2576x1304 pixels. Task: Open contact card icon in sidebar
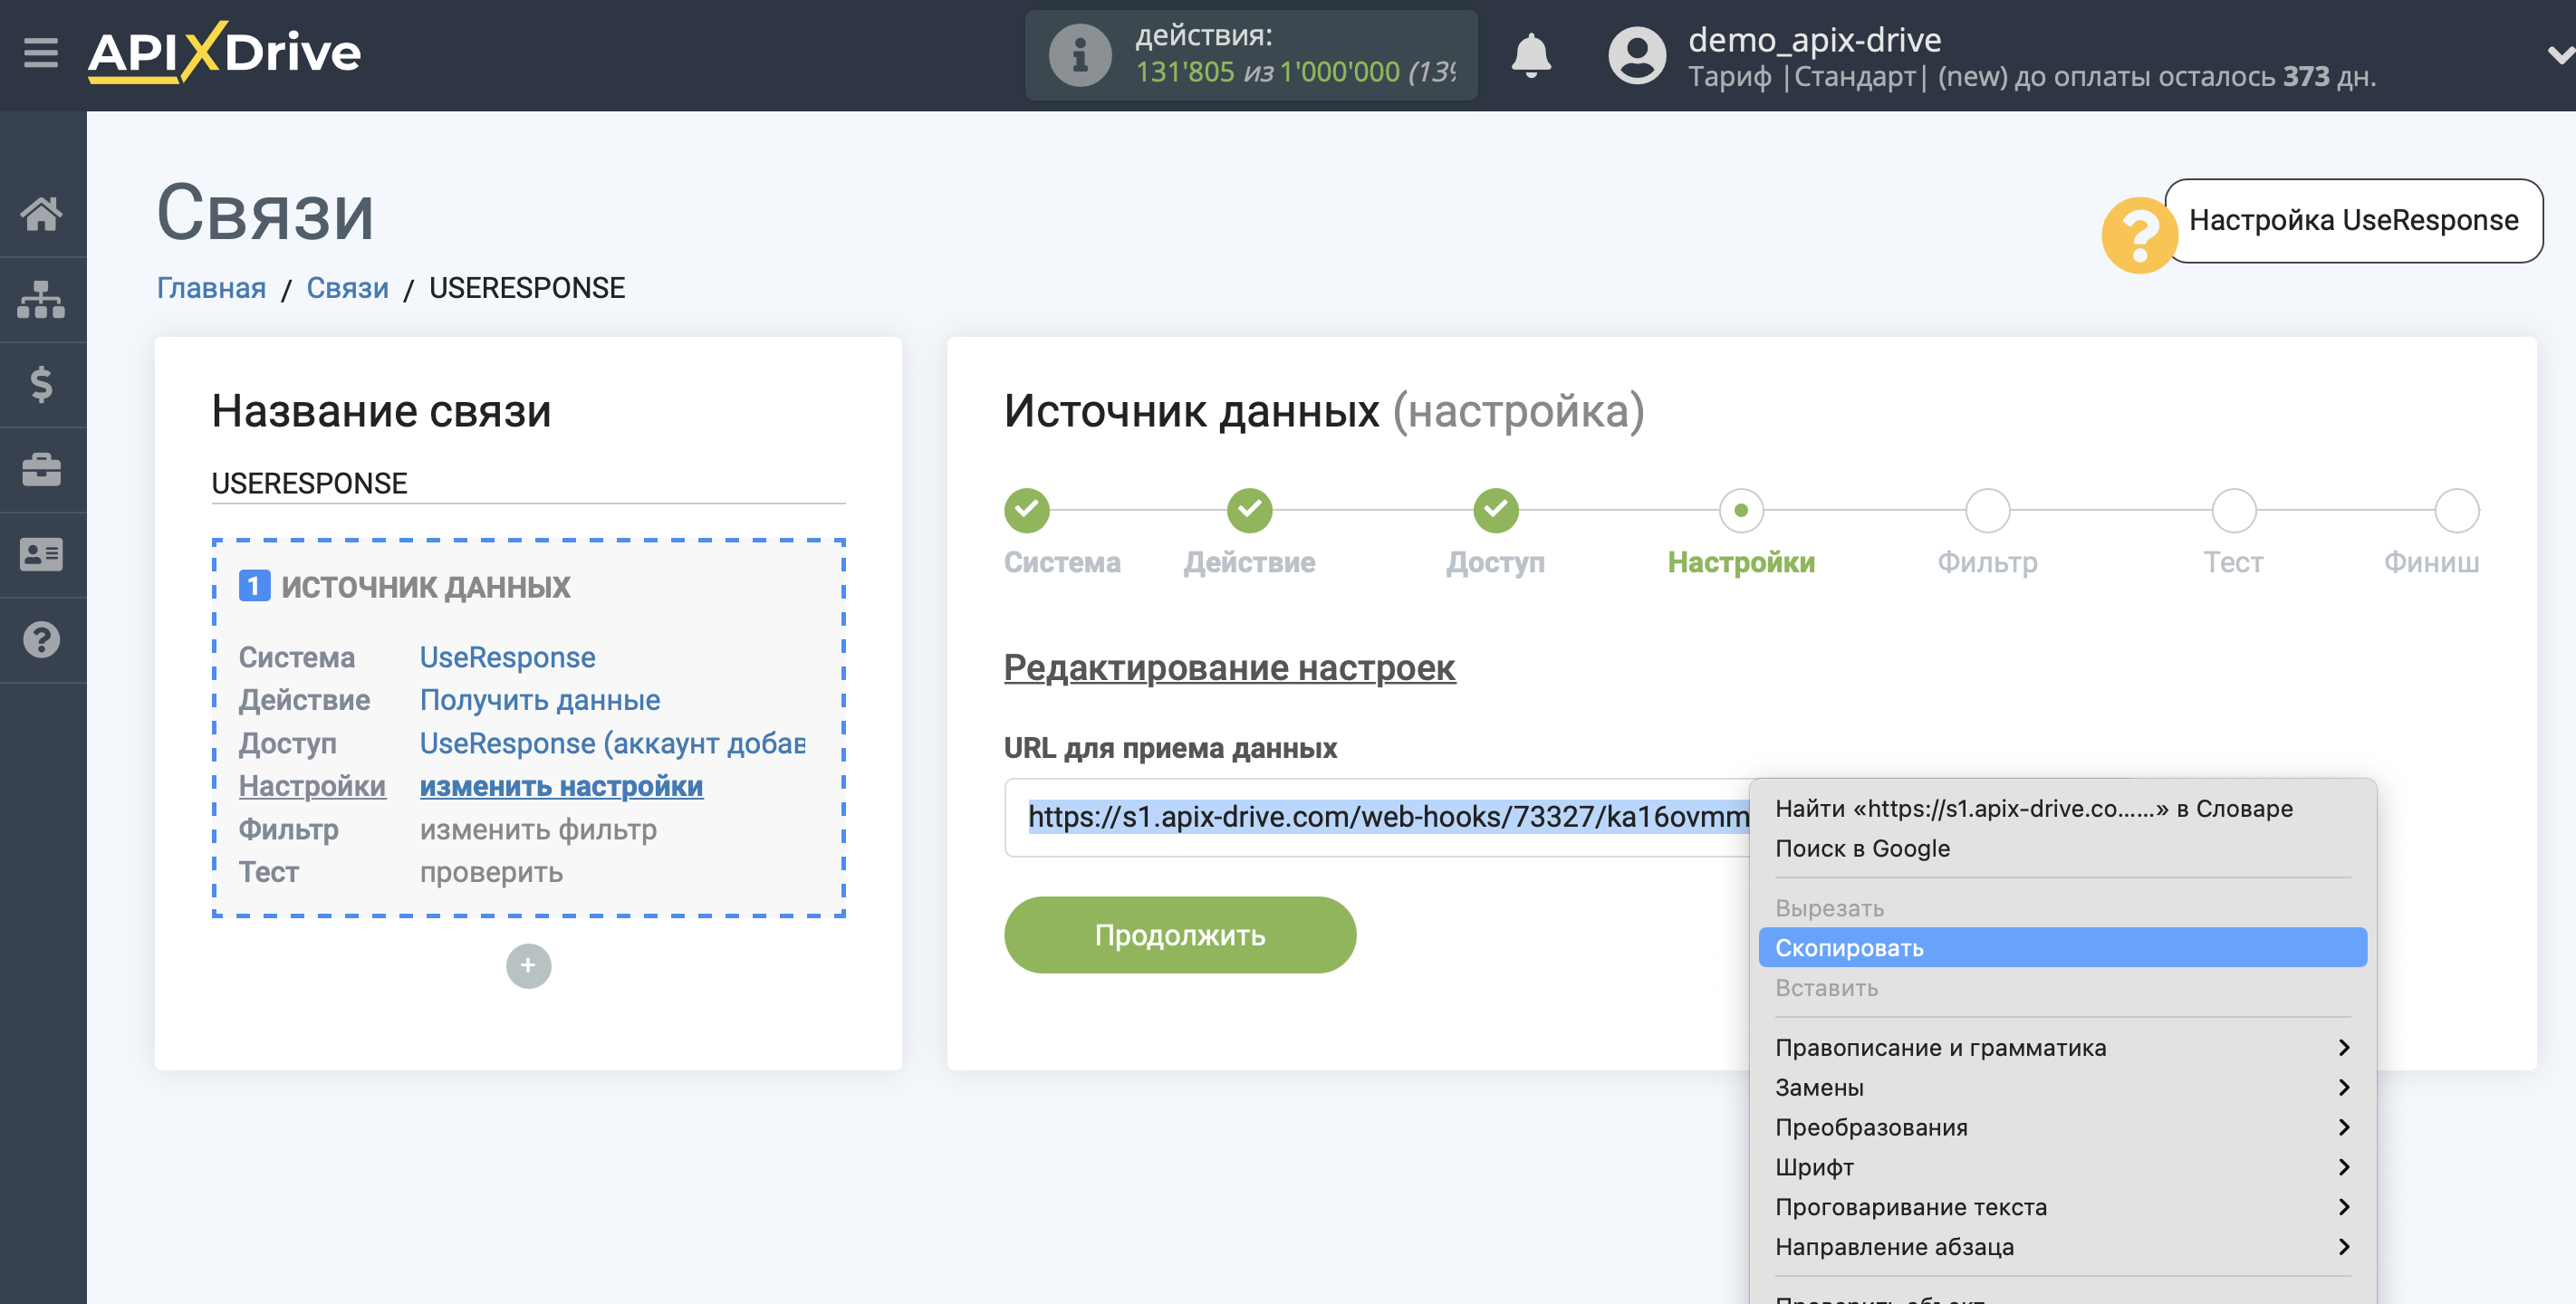(x=41, y=554)
